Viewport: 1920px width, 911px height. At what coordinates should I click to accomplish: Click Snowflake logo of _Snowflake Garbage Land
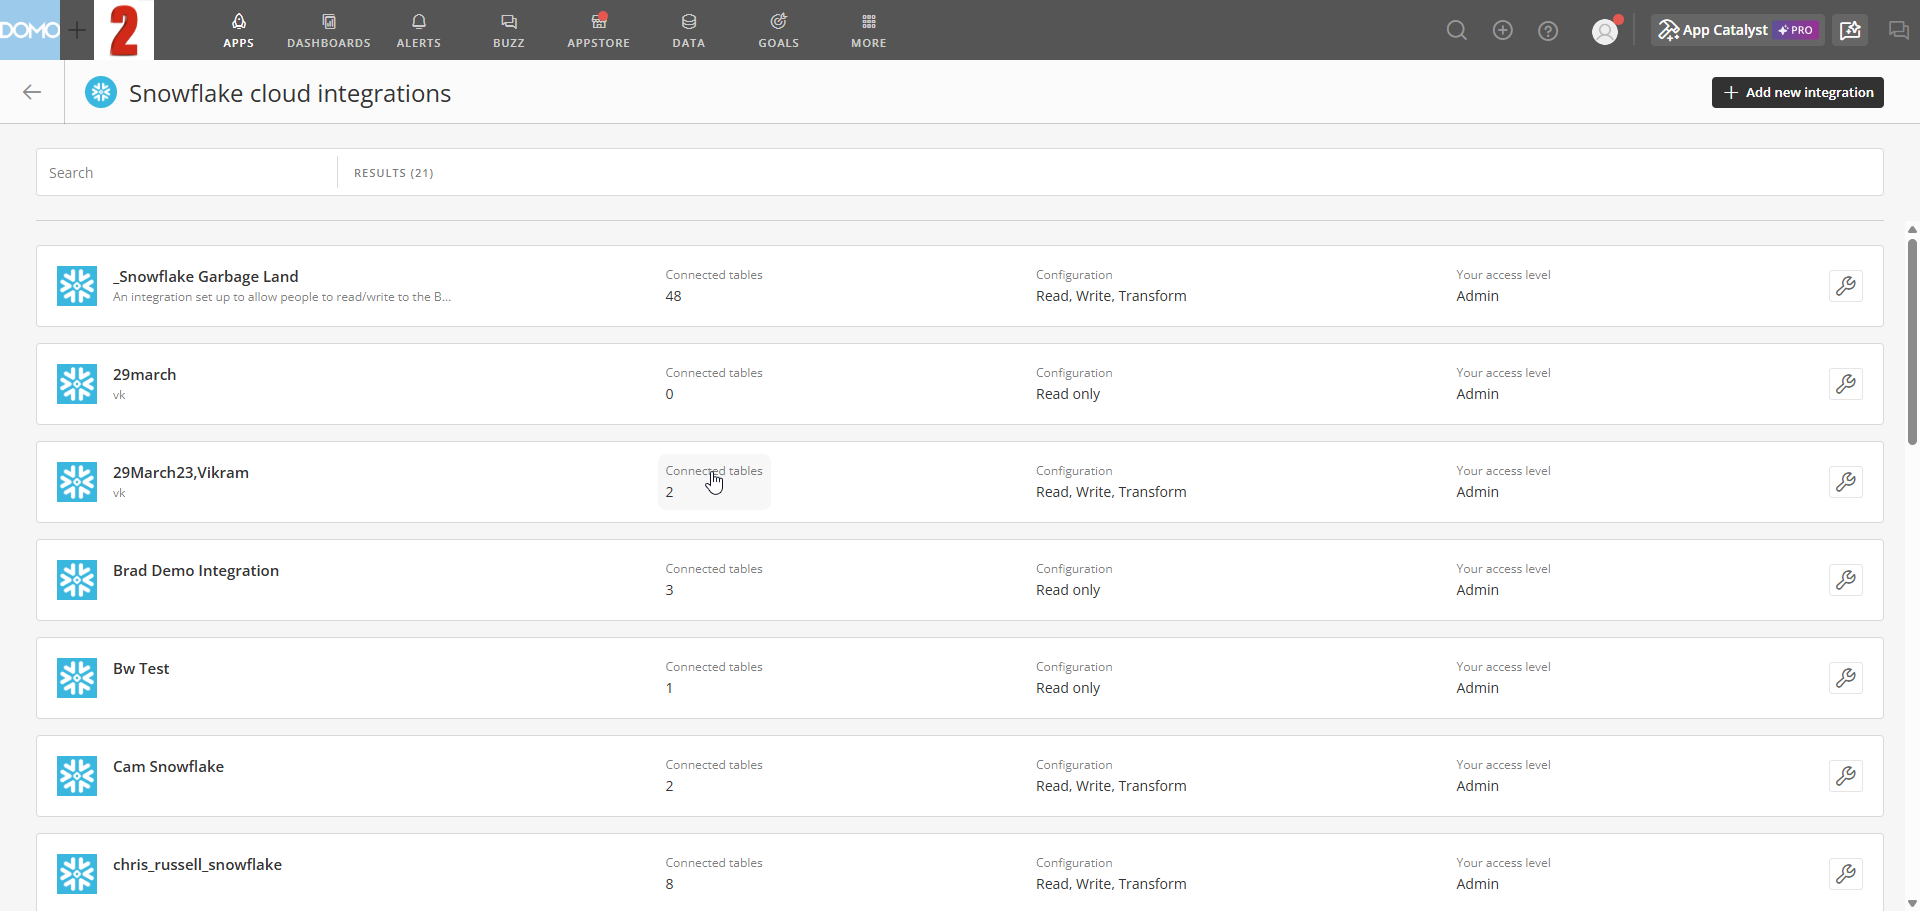(77, 286)
